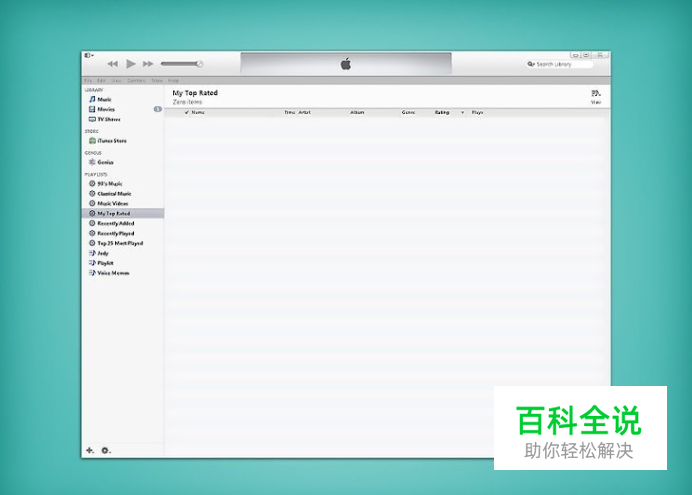This screenshot has width=692, height=495.
Task: Click the Apple logo status display
Action: (346, 64)
